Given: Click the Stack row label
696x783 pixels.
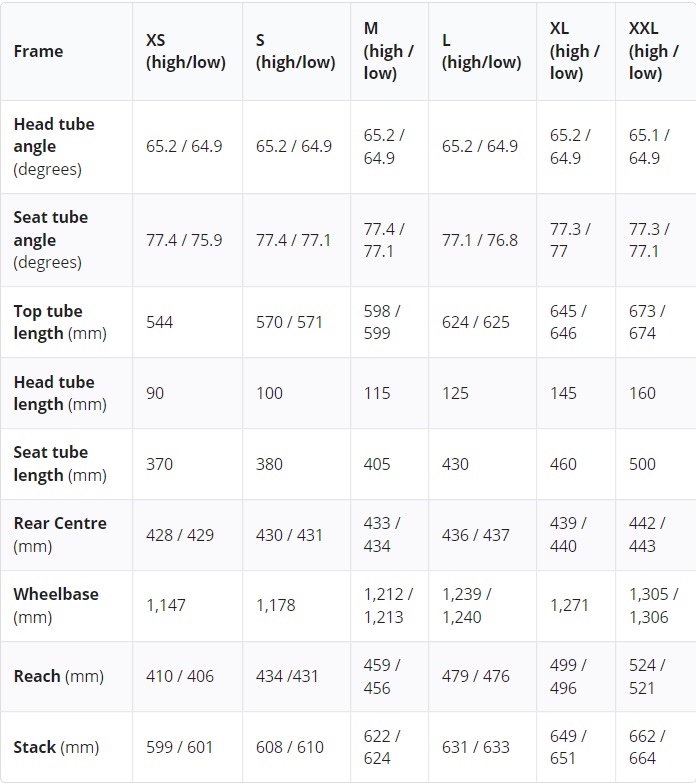Looking at the screenshot, I should [57, 747].
